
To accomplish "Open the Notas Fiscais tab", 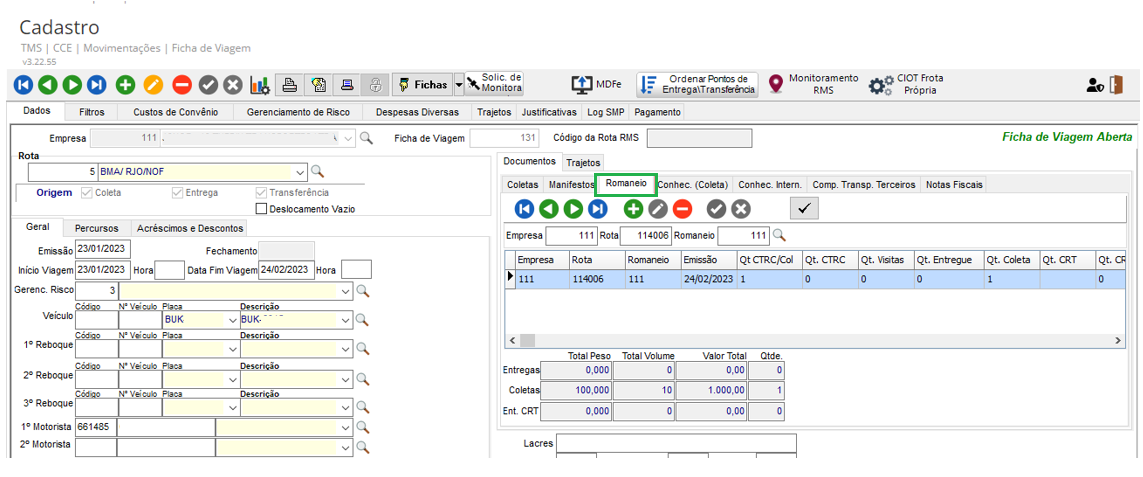I will [x=954, y=184].
